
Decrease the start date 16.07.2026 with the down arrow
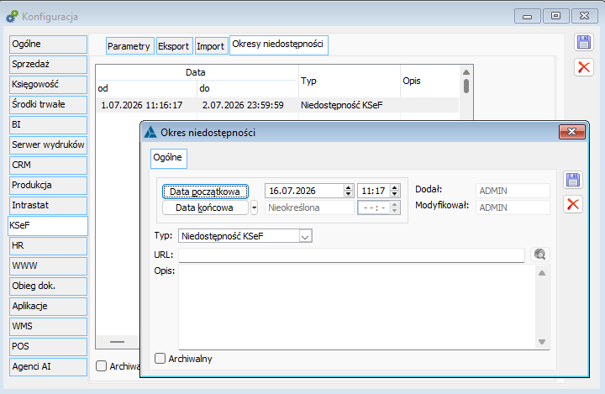(348, 194)
